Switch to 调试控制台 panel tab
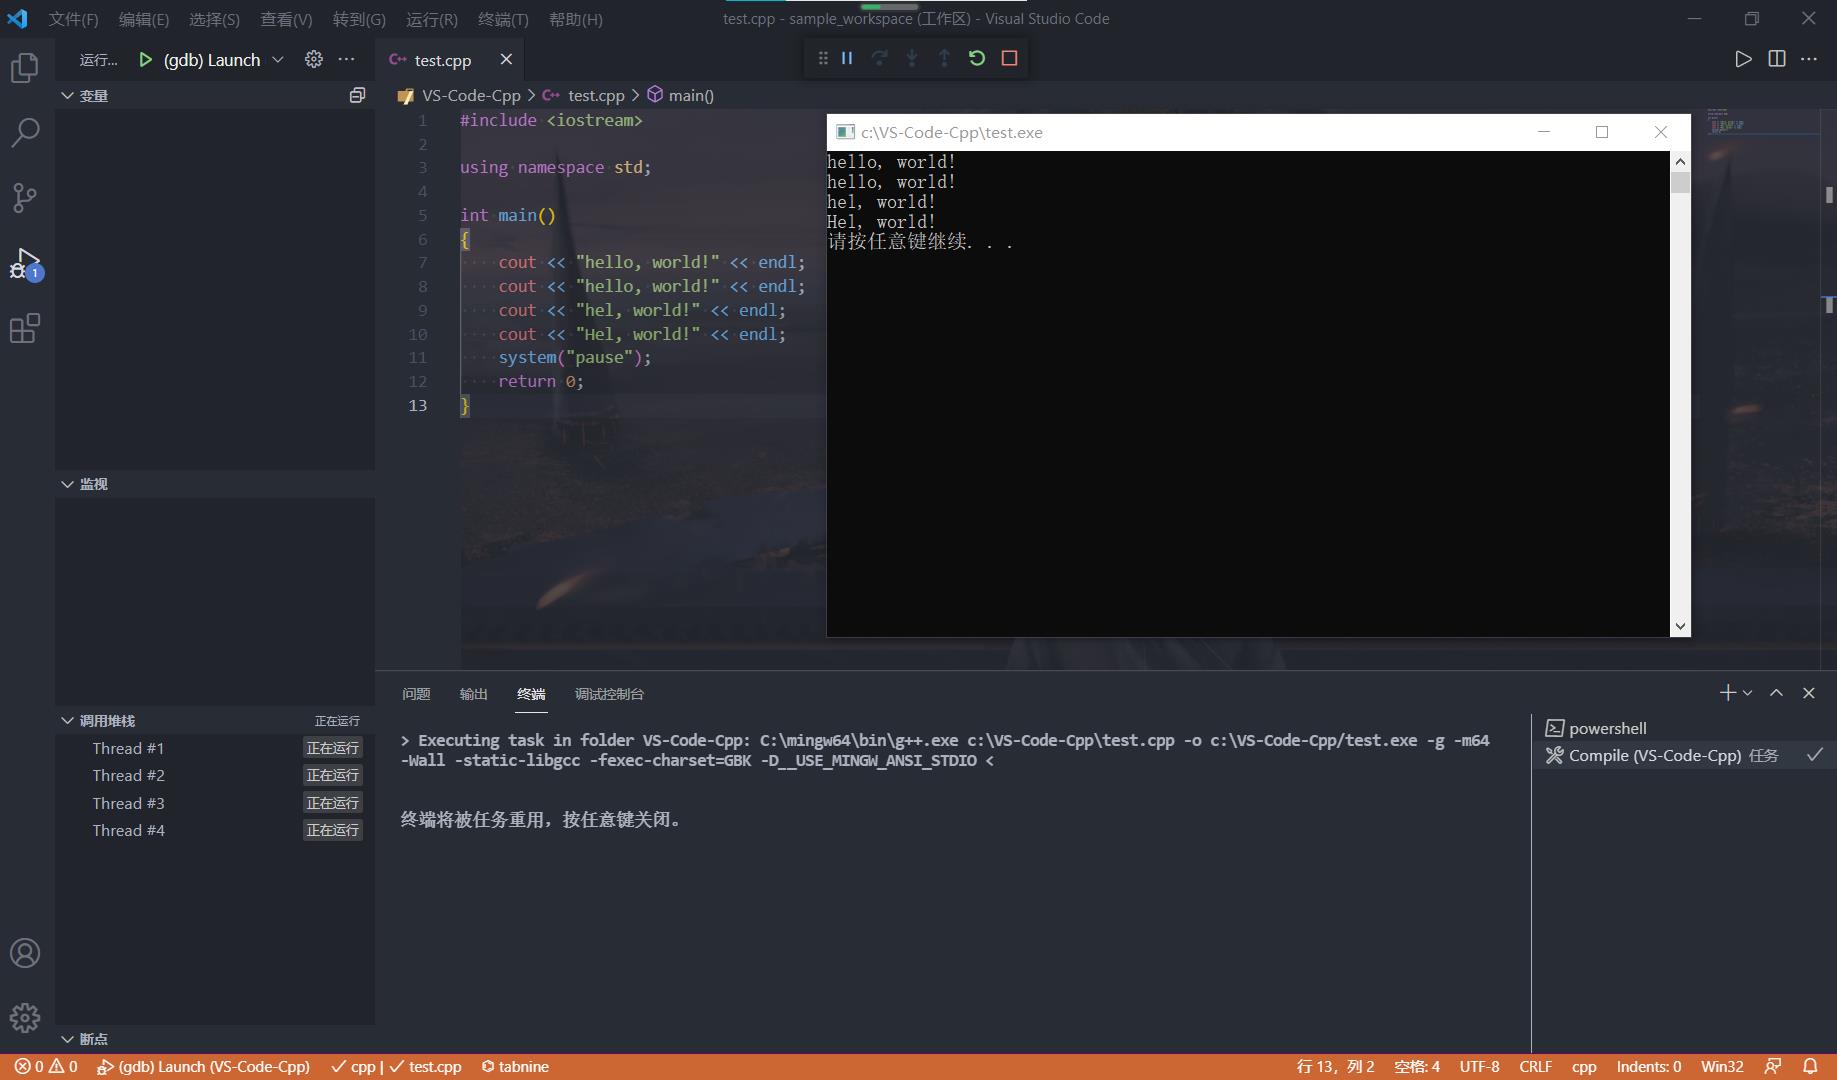Screen dimensions: 1837x1080 coord(609,694)
